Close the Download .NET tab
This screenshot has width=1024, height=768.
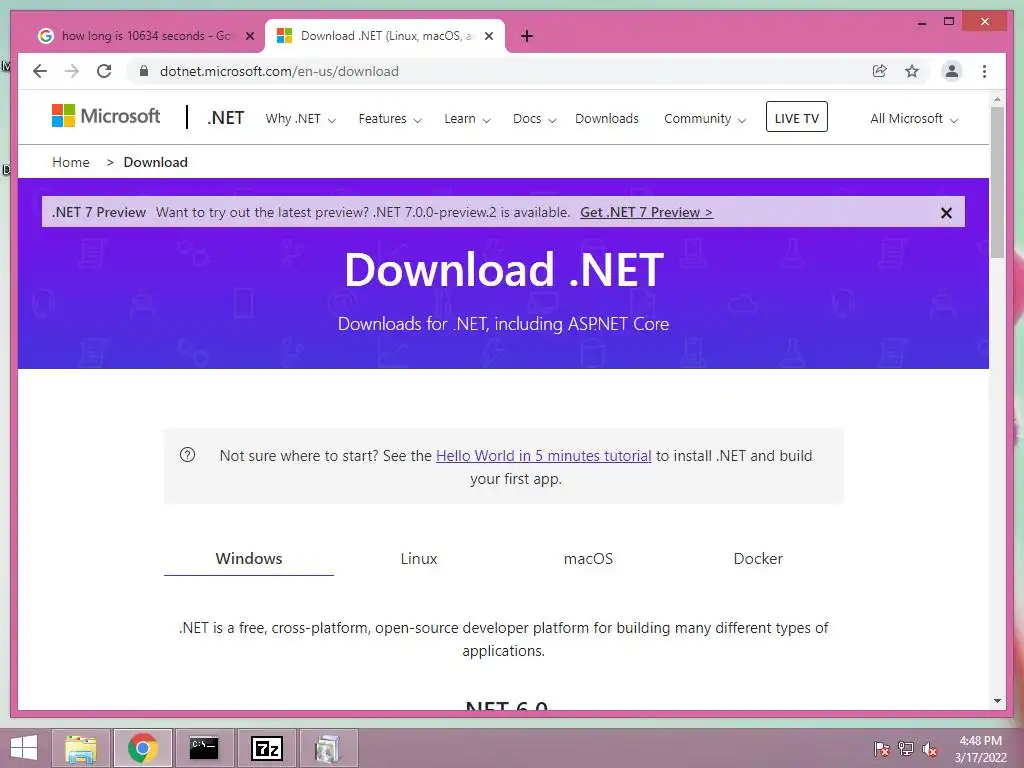488,36
